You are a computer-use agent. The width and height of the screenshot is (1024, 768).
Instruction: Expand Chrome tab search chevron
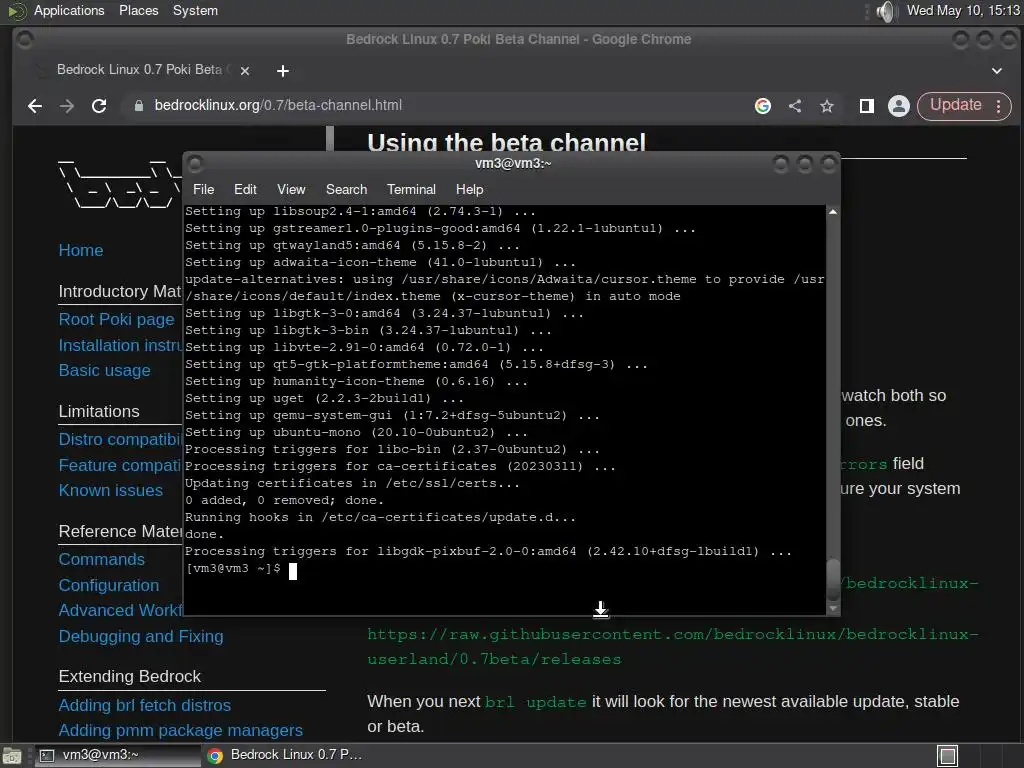[x=997, y=71]
